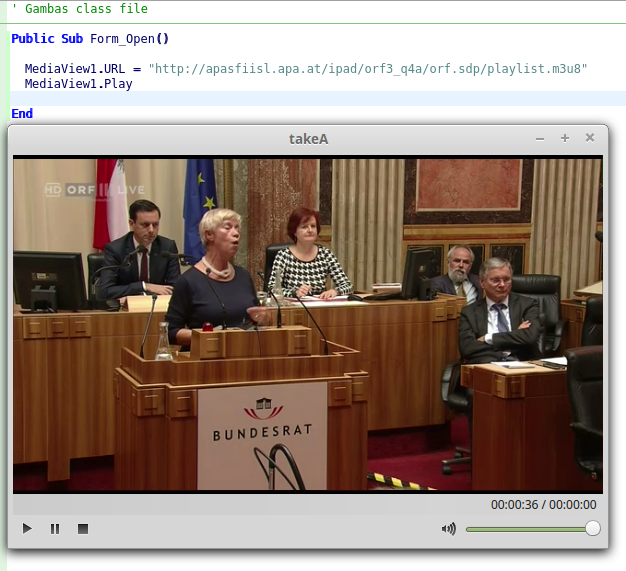Minimize the takeA window
This screenshot has width=626, height=571.
(x=540, y=139)
